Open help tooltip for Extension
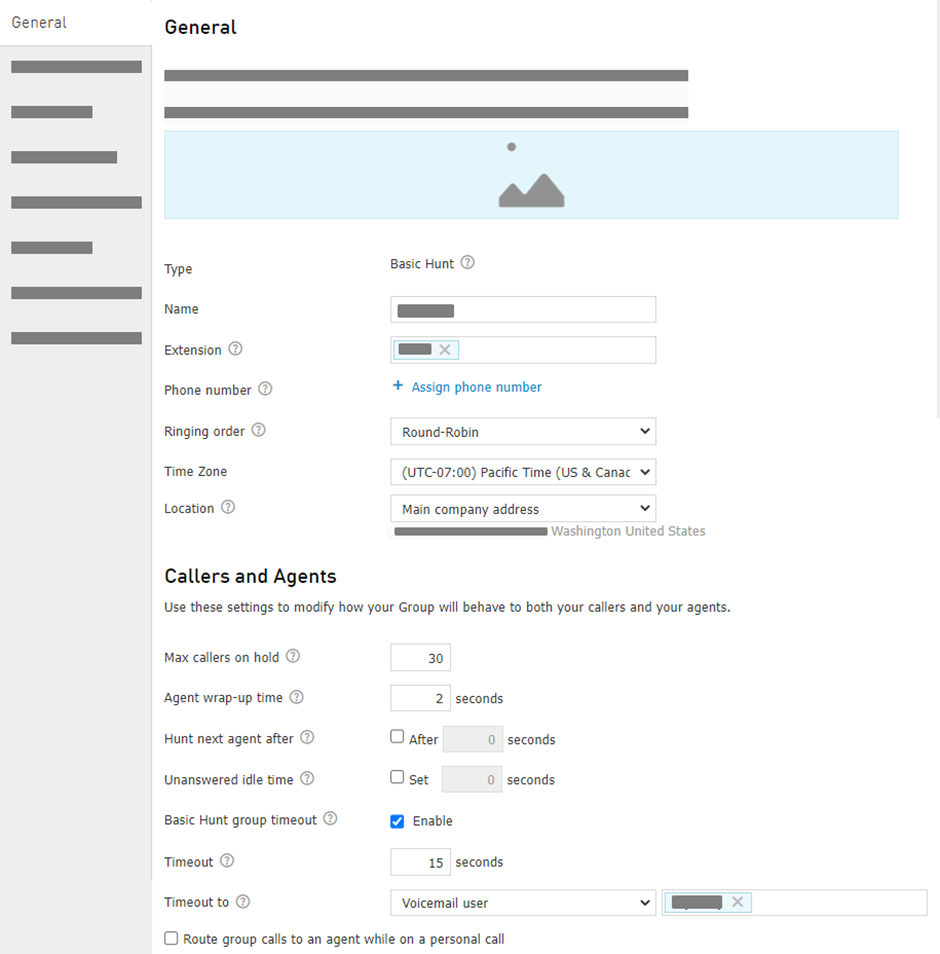The image size is (940, 954). tap(235, 349)
